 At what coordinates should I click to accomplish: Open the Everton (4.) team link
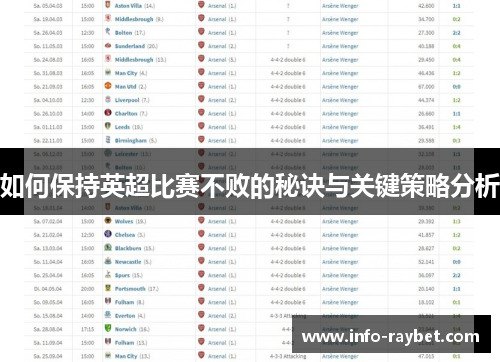click(x=125, y=316)
